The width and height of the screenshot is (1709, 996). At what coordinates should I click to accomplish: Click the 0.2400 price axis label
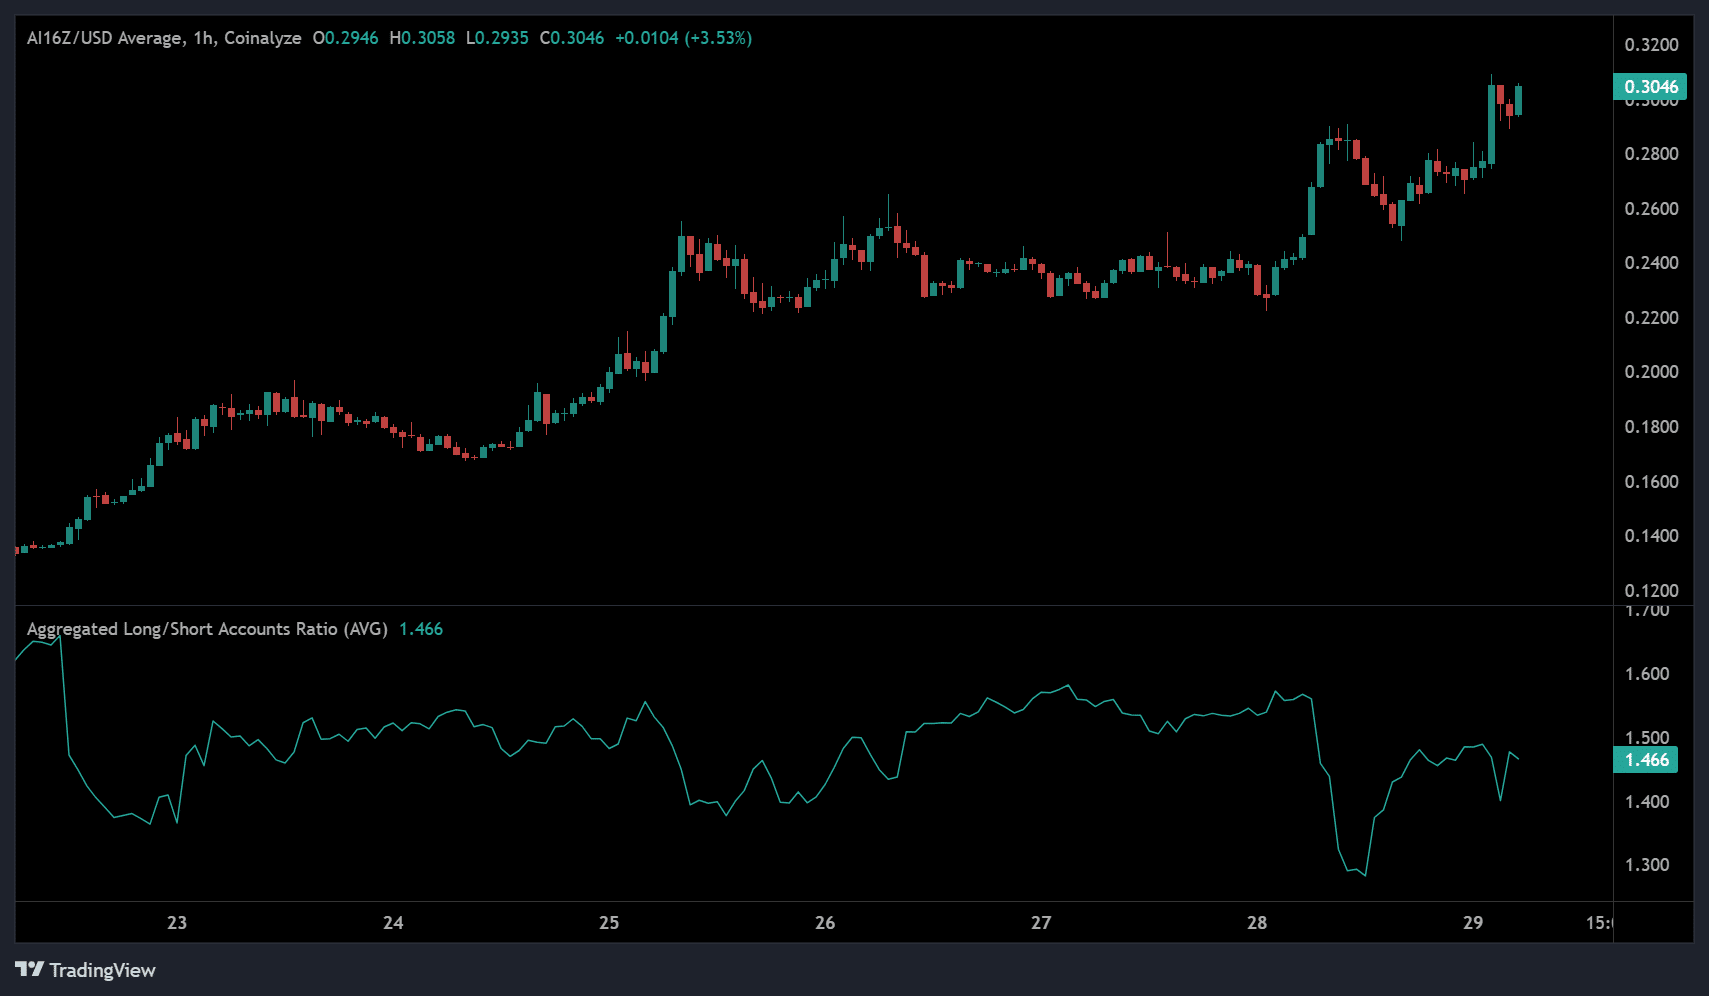pyautogui.click(x=1651, y=263)
